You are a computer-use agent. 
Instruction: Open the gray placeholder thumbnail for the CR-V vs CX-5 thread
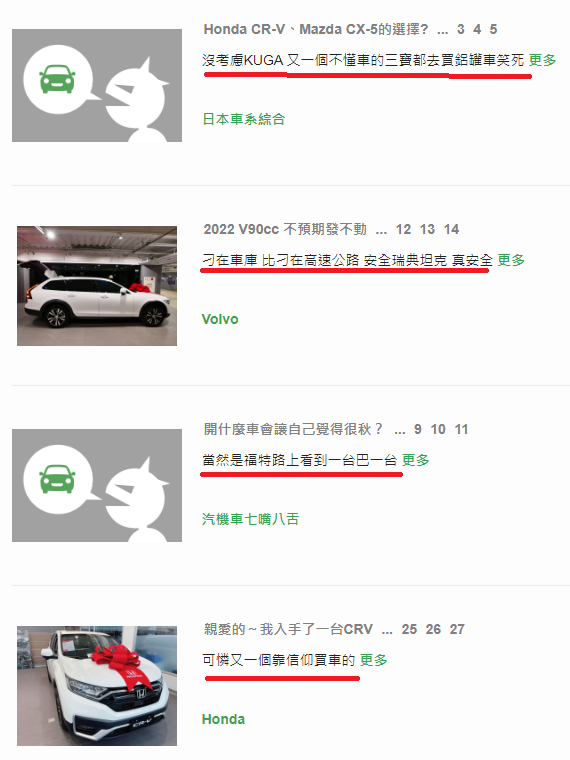[x=97, y=85]
